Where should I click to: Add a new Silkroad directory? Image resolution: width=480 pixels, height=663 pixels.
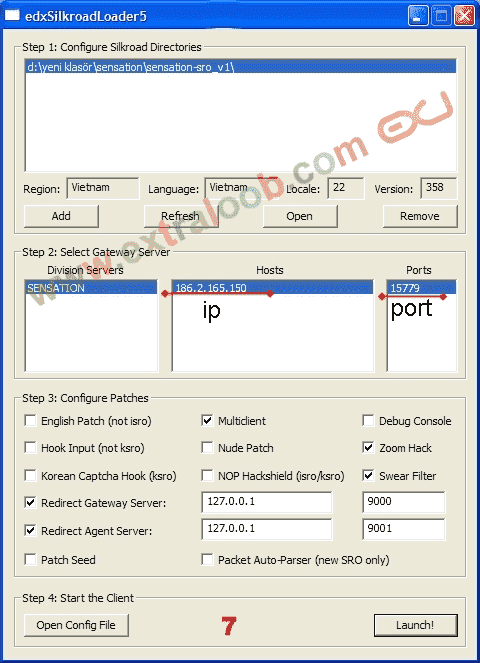pos(61,216)
